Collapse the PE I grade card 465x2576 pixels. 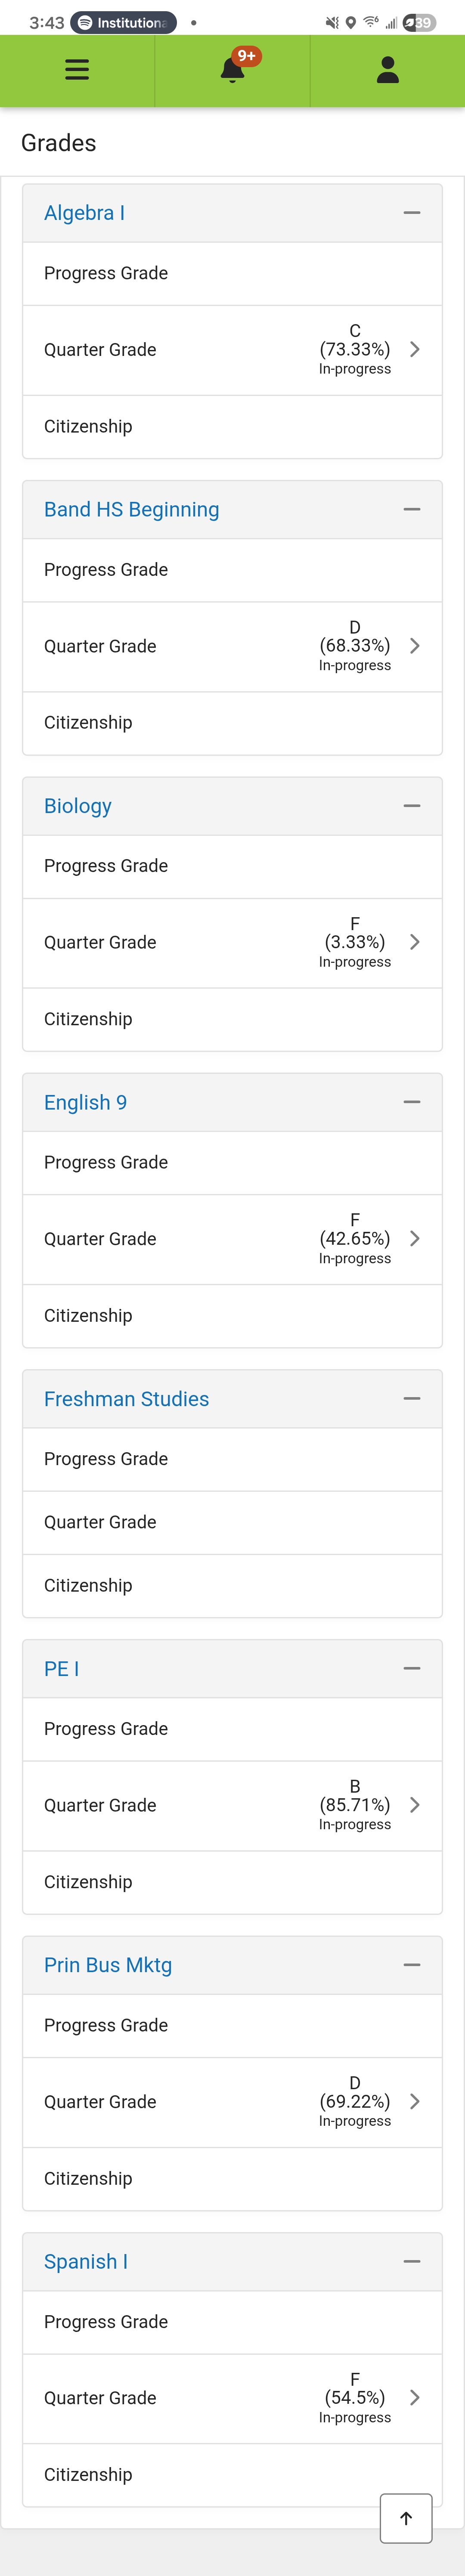coord(412,1668)
